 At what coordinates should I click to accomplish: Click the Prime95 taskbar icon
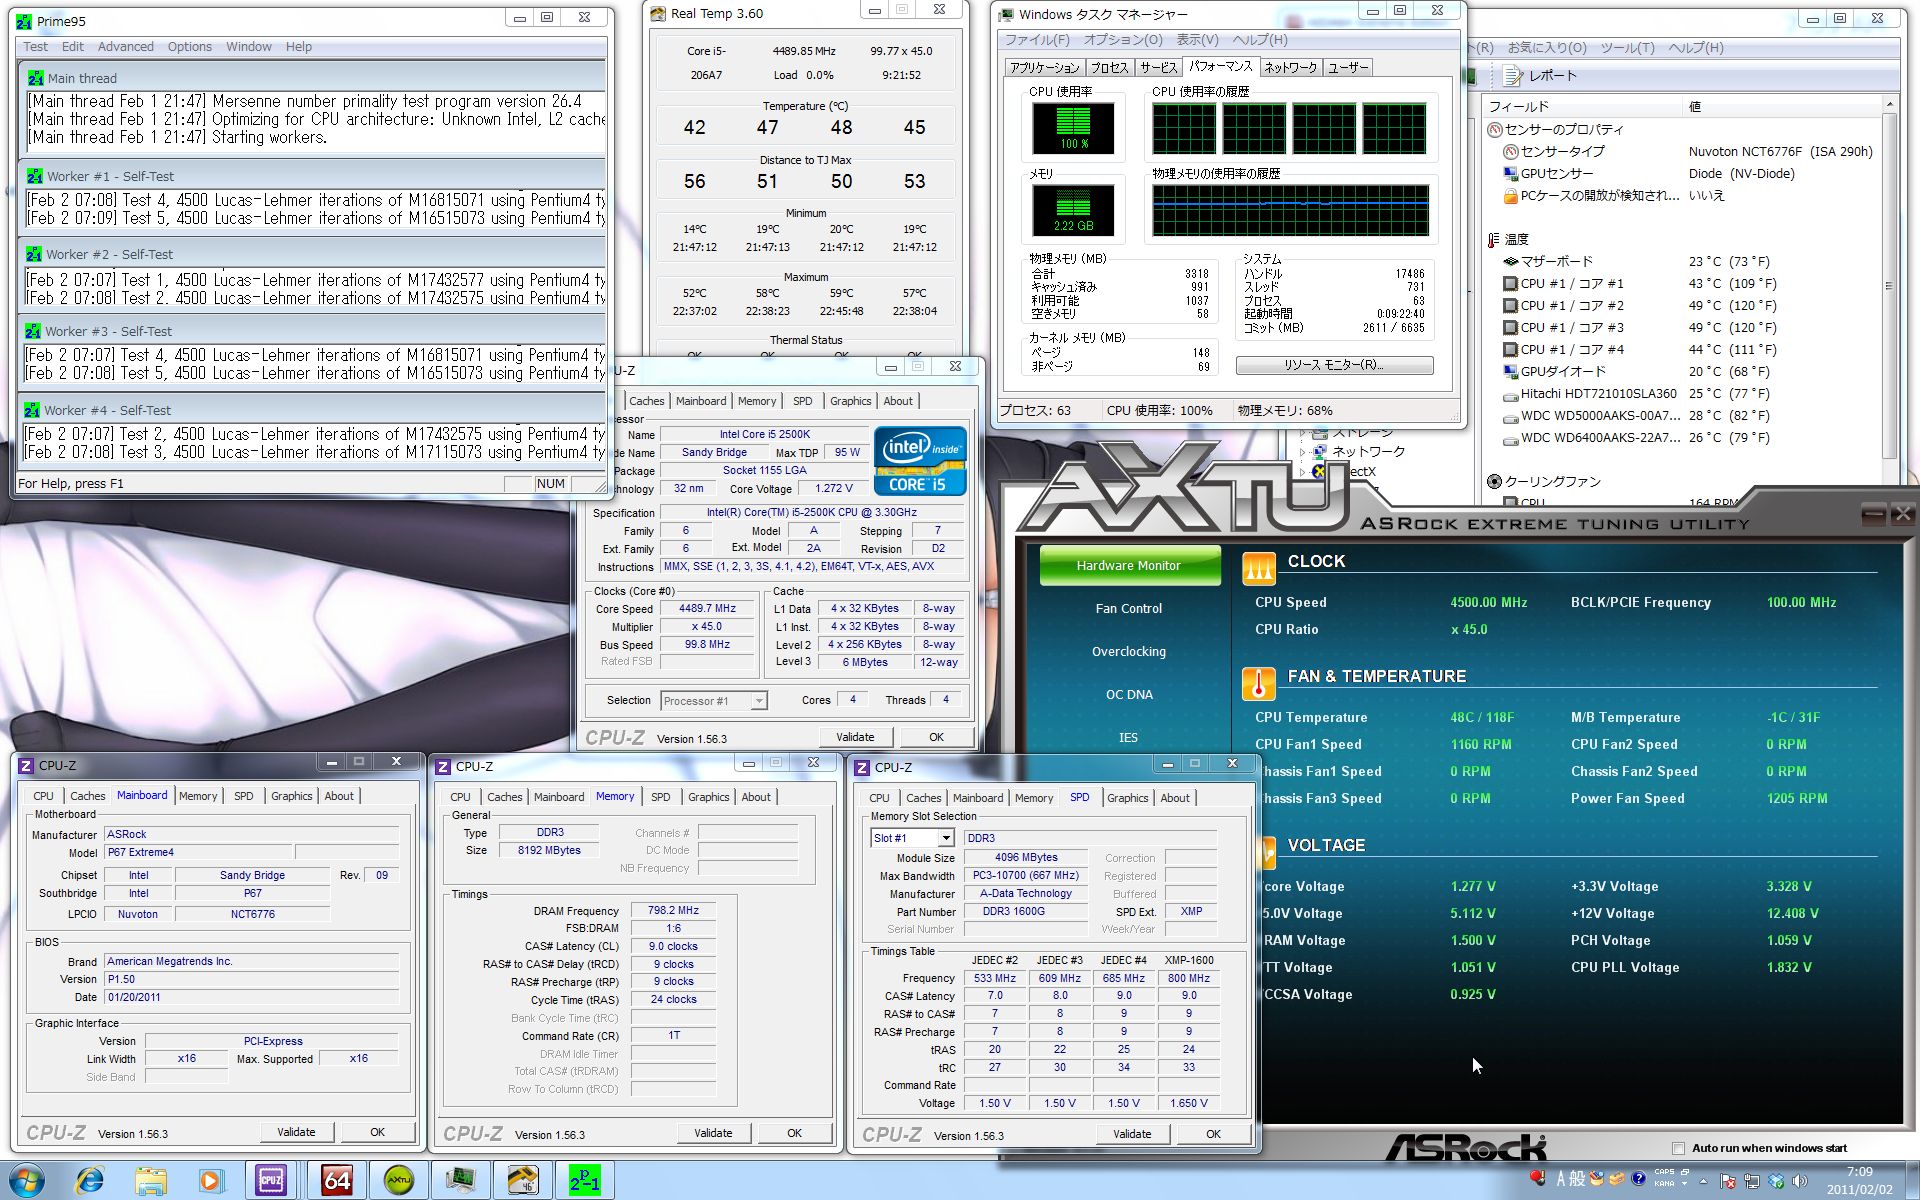pyautogui.click(x=585, y=1180)
